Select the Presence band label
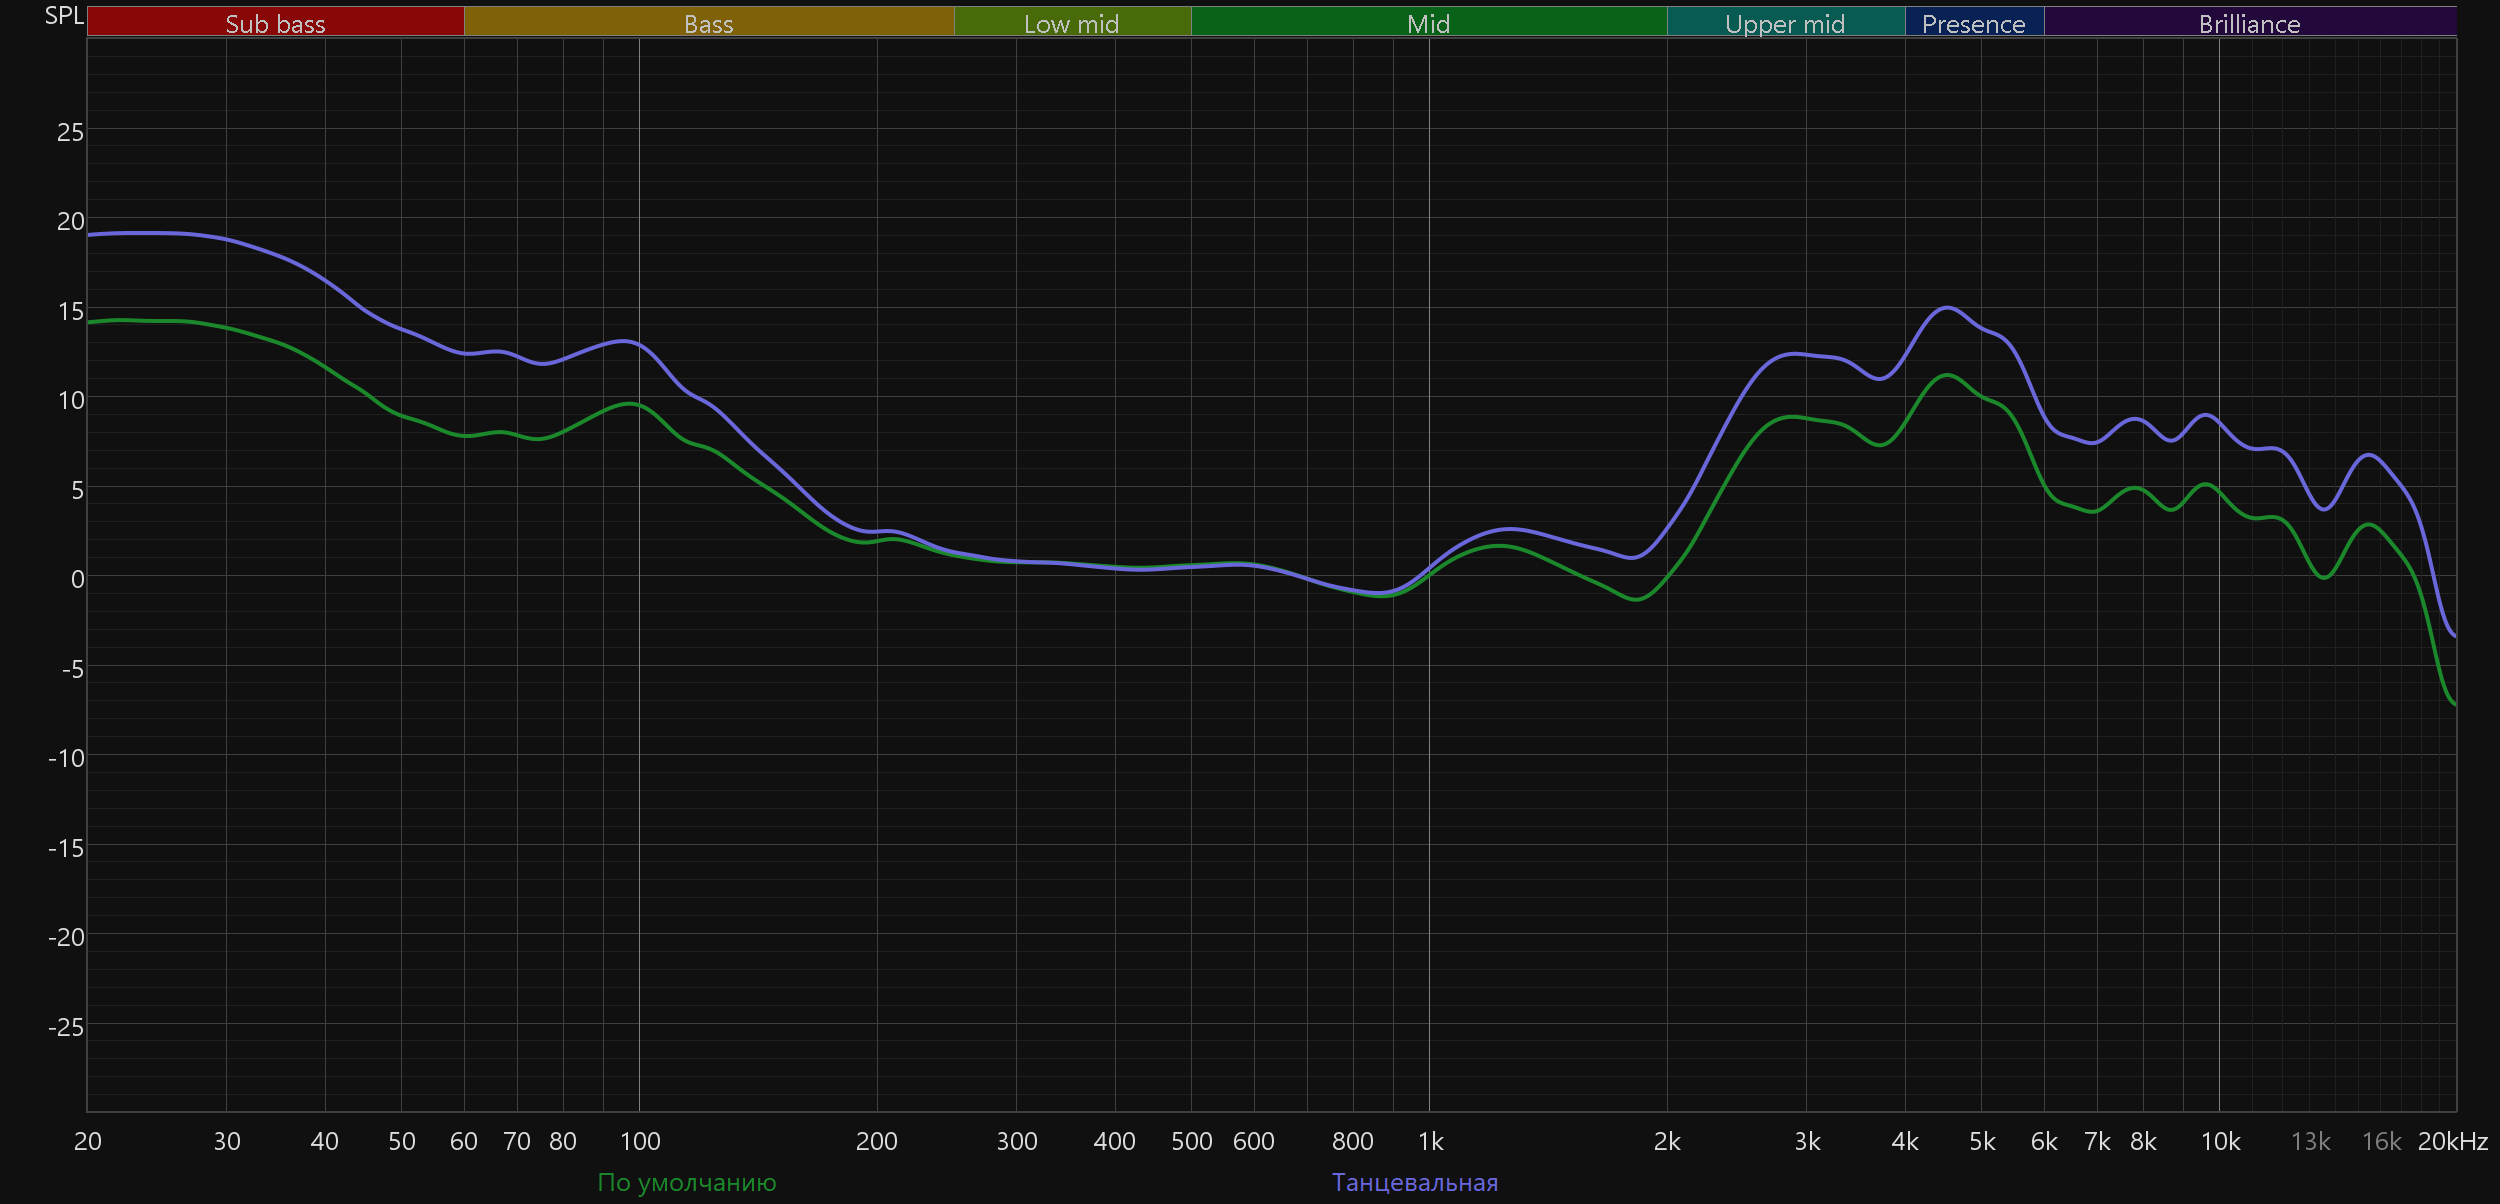This screenshot has width=2500, height=1204. tap(1973, 23)
